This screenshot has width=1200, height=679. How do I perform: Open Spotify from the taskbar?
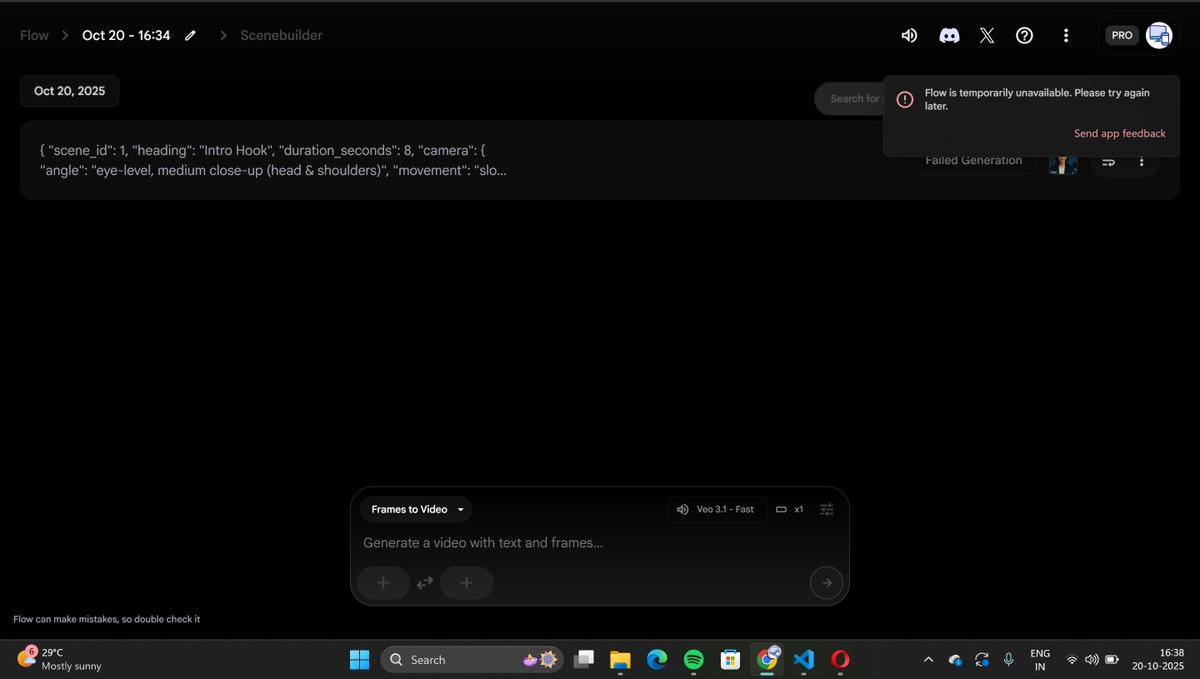coord(693,660)
